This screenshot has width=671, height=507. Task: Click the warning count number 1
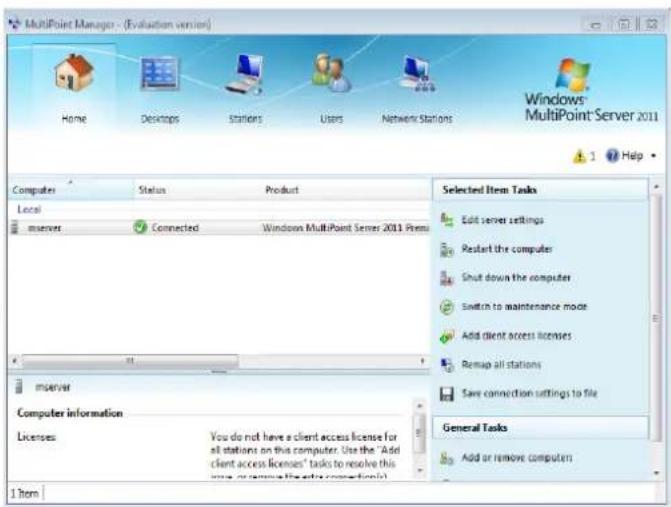[x=593, y=156]
